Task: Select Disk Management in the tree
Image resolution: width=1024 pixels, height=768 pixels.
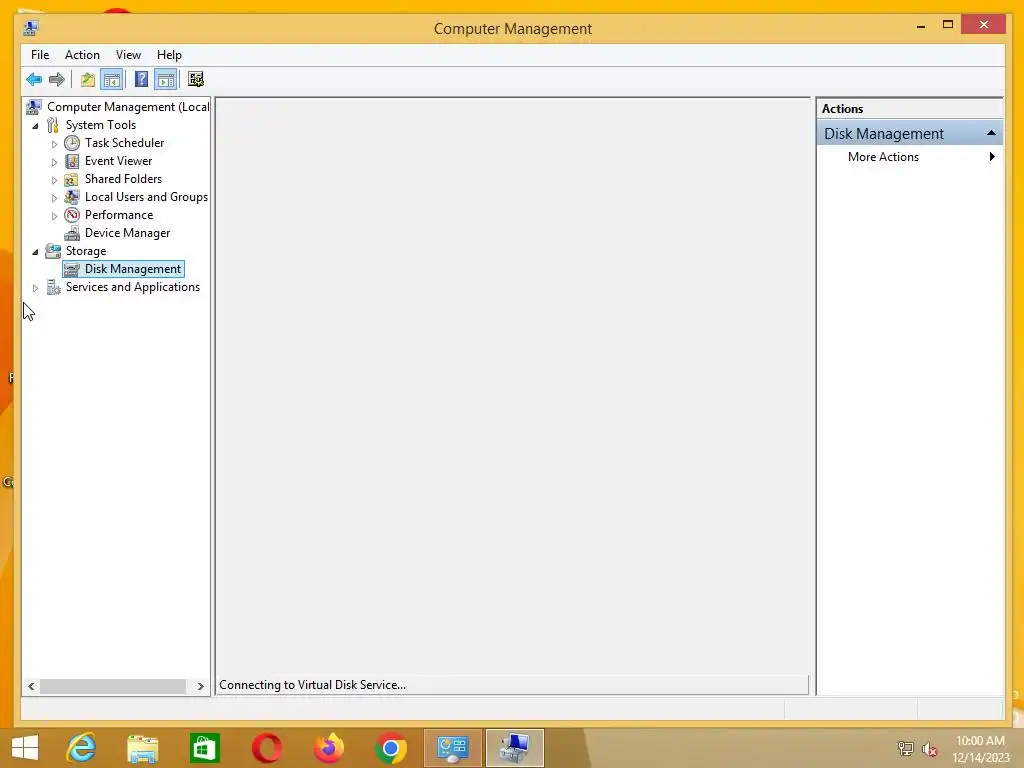Action: click(x=133, y=269)
